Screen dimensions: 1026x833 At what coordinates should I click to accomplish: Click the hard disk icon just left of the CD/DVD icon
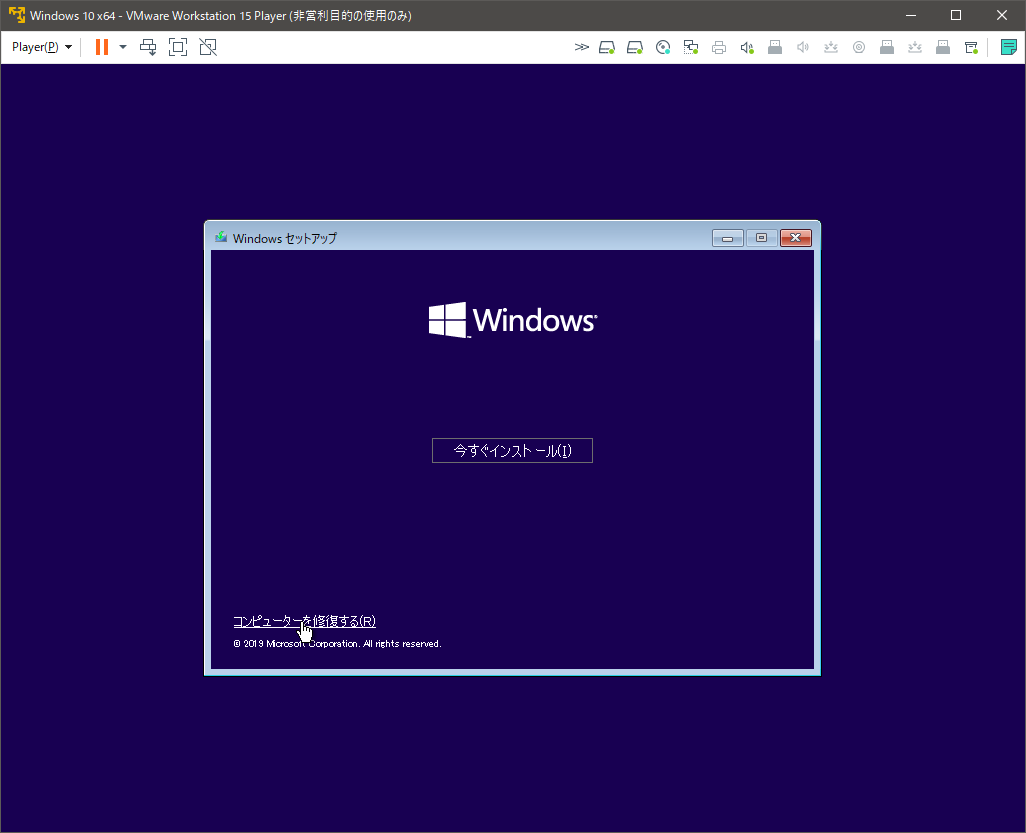coord(635,47)
